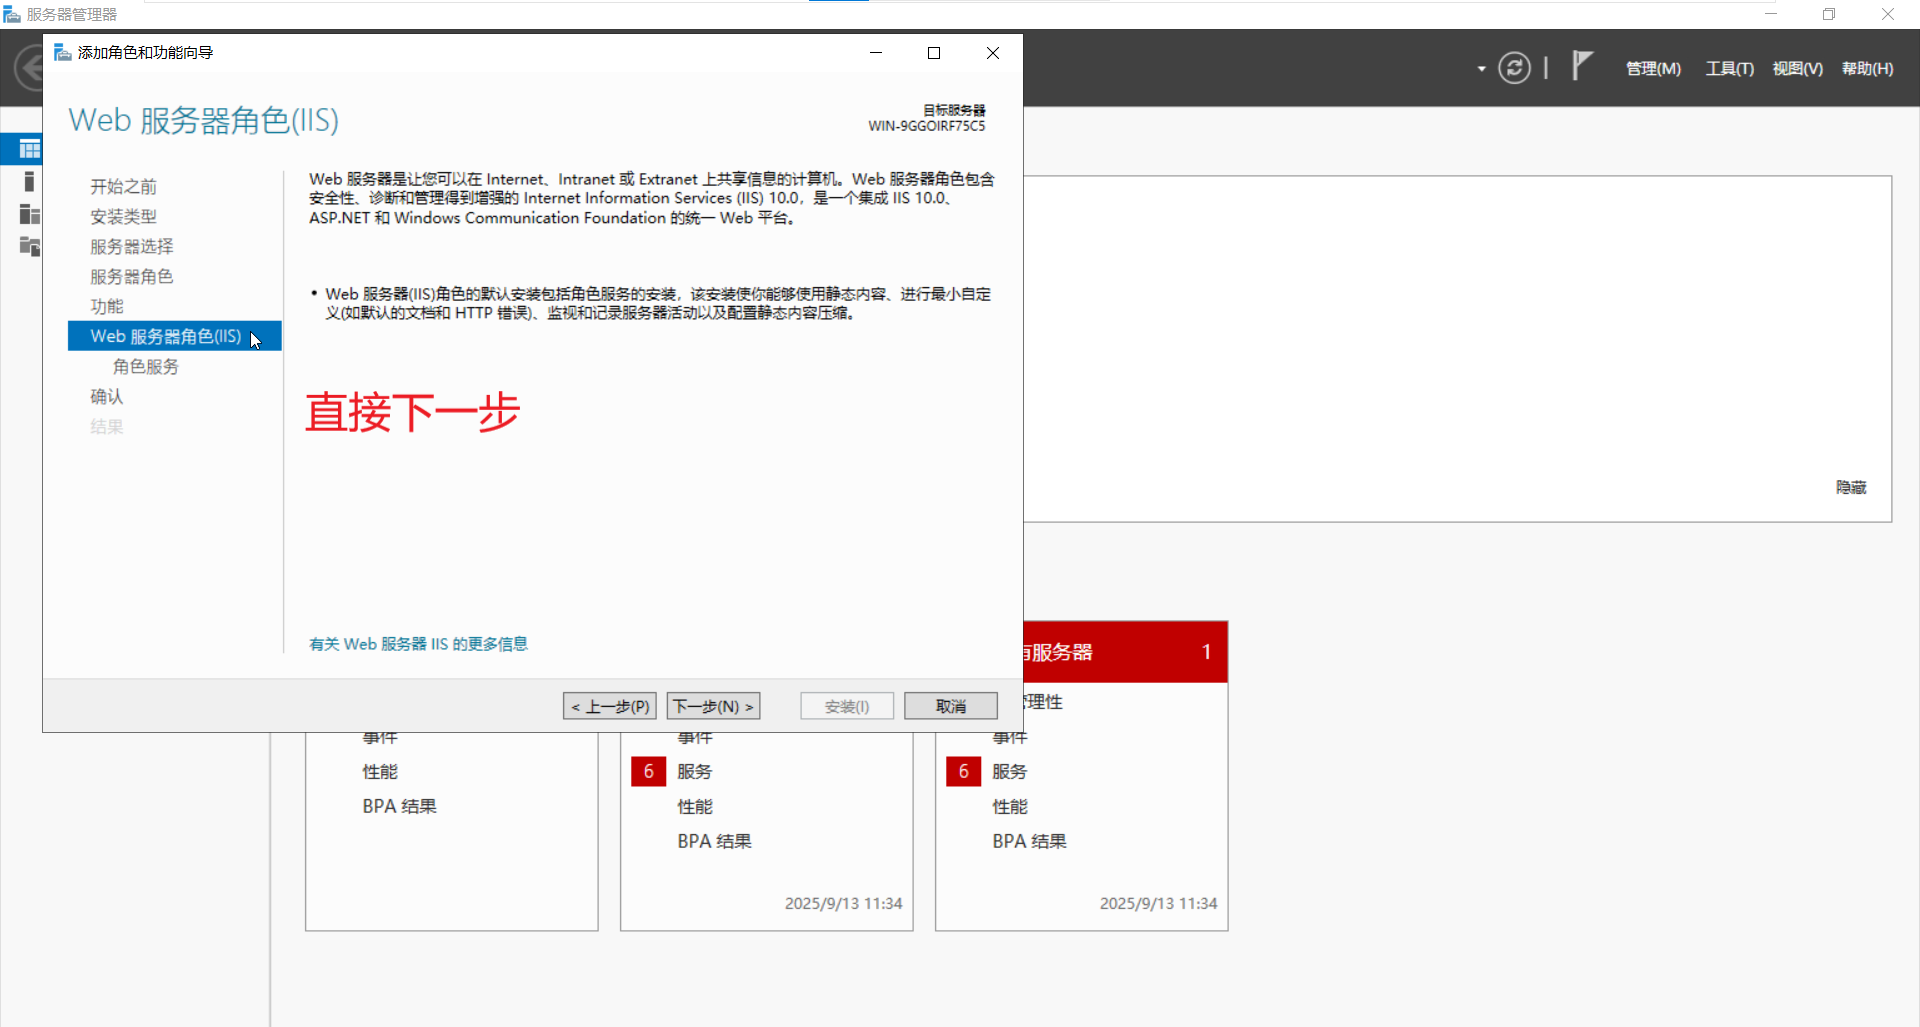Image resolution: width=1920 pixels, height=1027 pixels.
Task: Click the 上一步(P) button to go back
Action: [x=608, y=706]
